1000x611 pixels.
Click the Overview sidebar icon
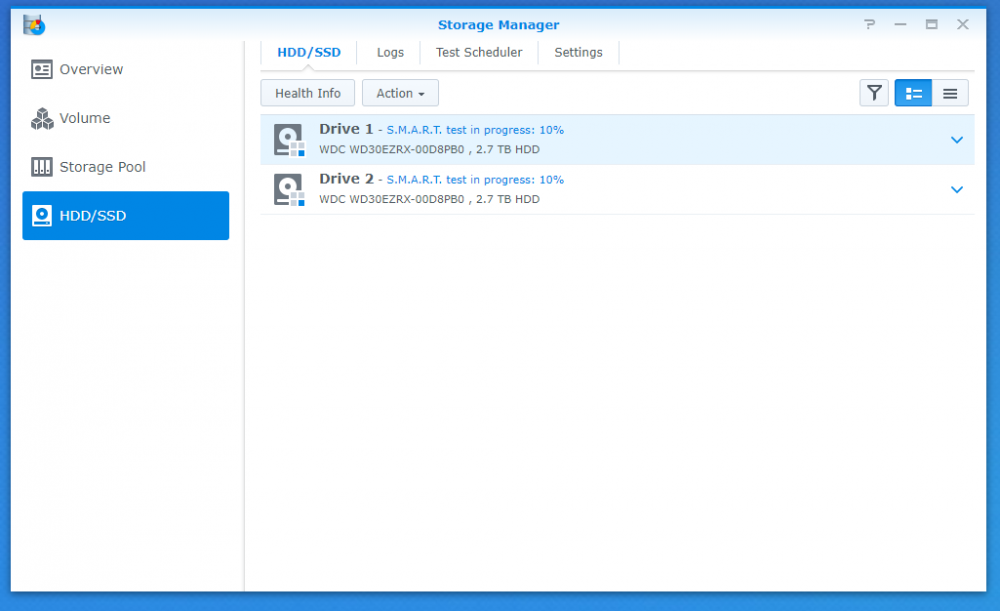41,70
